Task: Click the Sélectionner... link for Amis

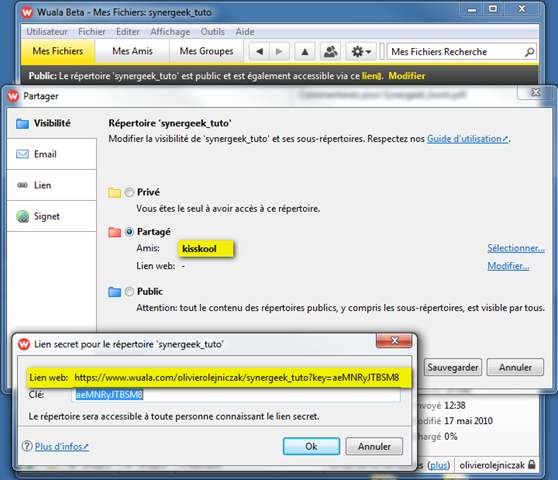Action: [516, 248]
